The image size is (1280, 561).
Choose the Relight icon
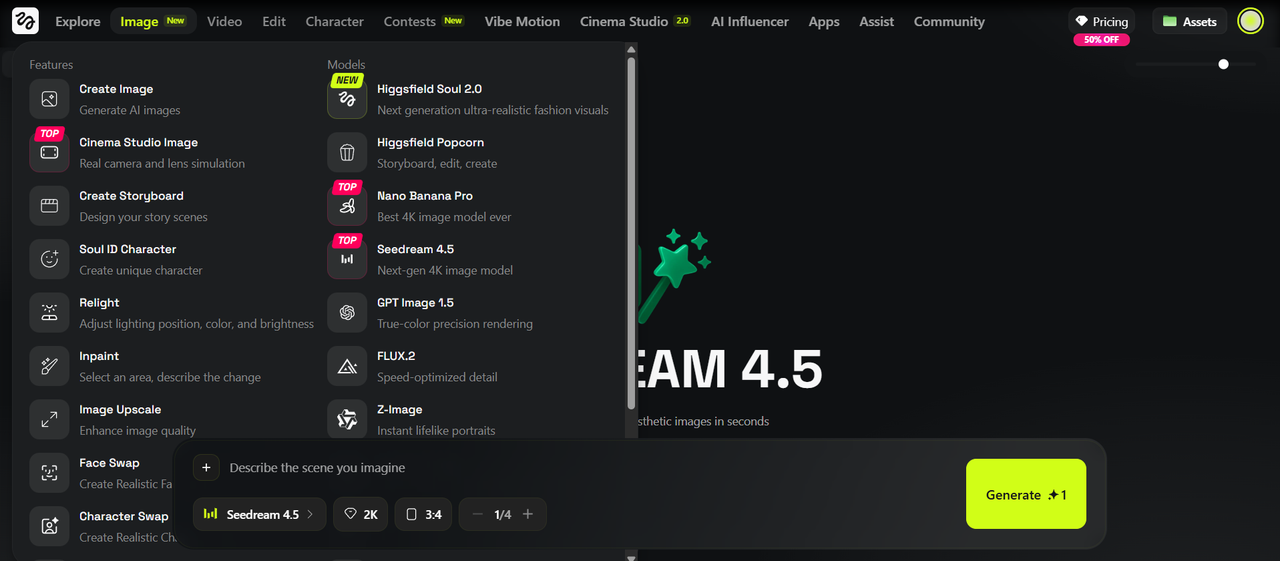pyautogui.click(x=49, y=313)
